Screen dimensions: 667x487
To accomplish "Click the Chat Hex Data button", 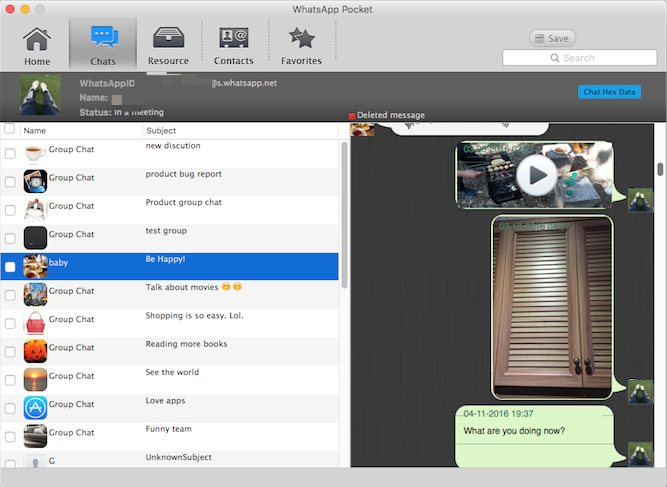I will tap(609, 92).
